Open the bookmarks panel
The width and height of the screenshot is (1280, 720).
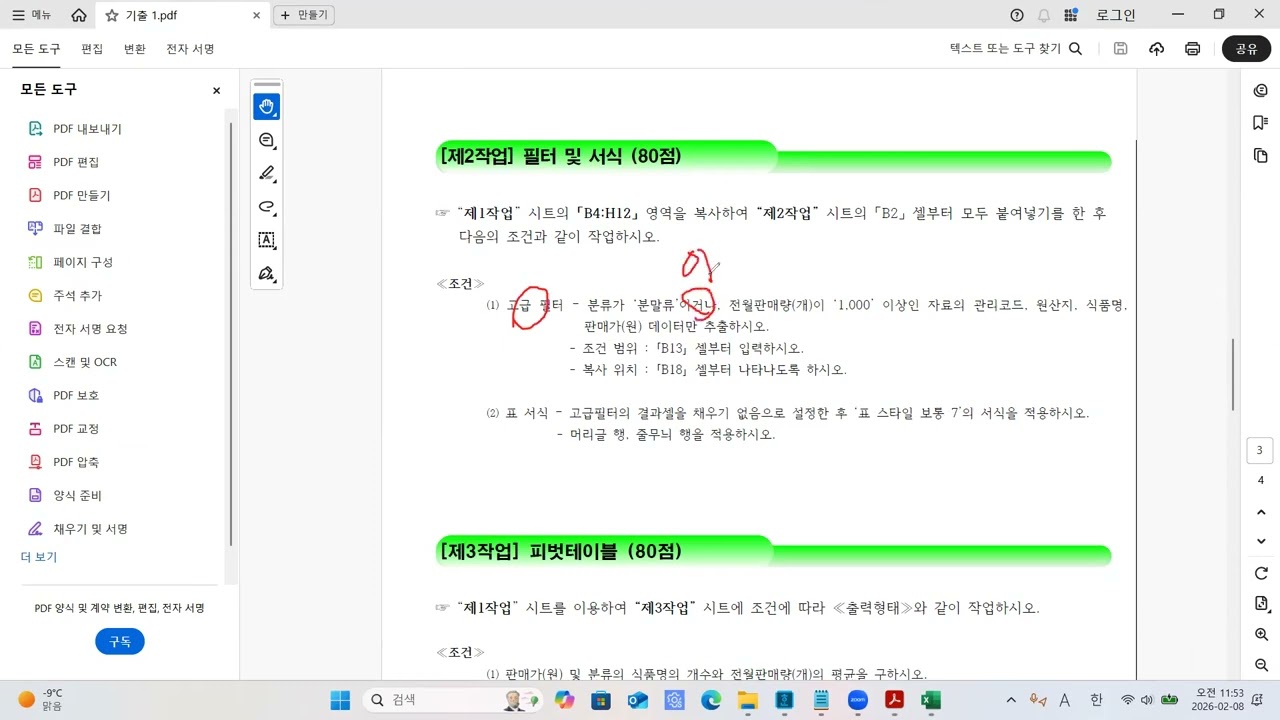tap(1260, 123)
